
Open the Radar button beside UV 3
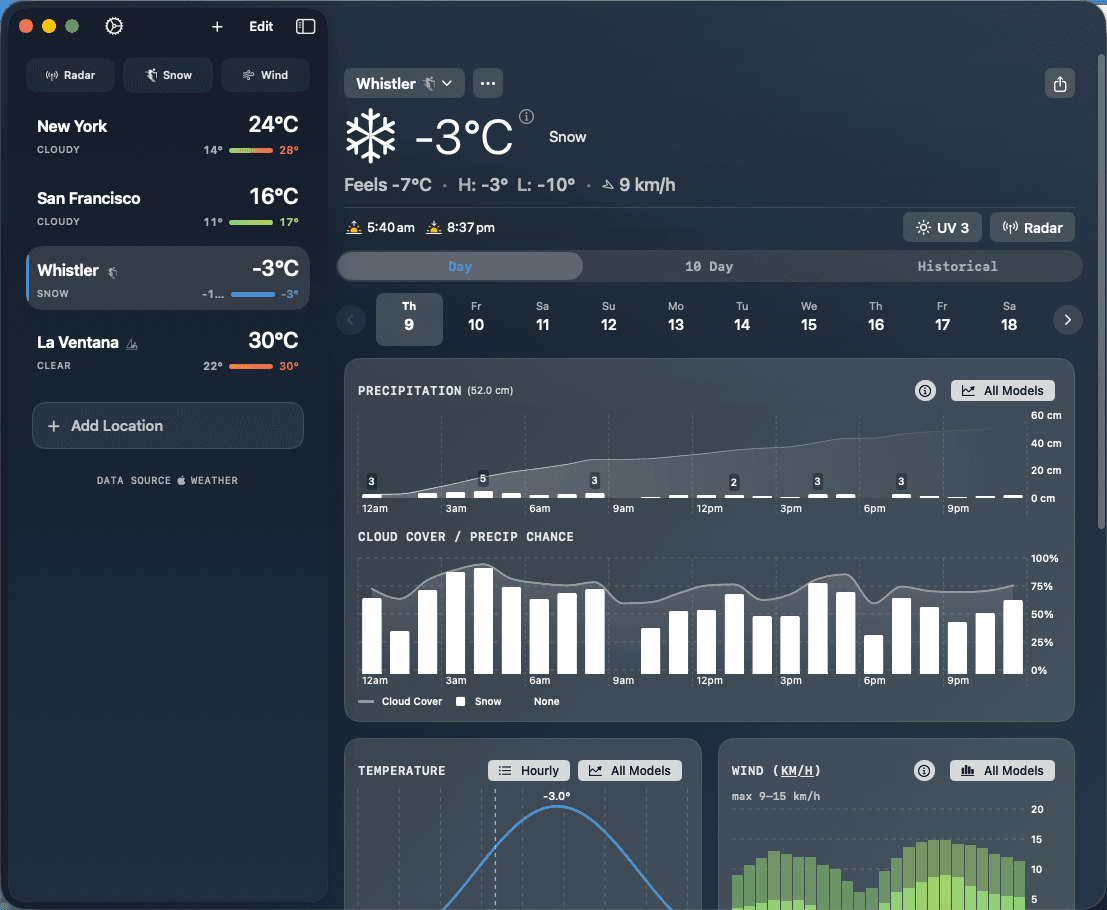coord(1032,227)
